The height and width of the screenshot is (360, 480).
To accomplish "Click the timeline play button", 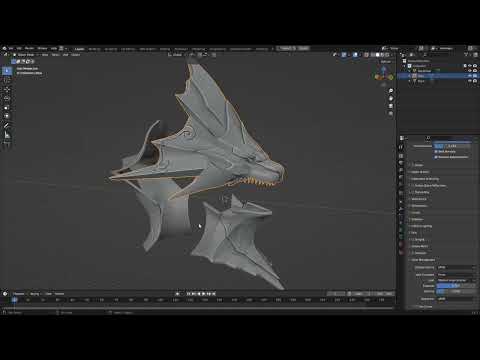I will pos(204,294).
